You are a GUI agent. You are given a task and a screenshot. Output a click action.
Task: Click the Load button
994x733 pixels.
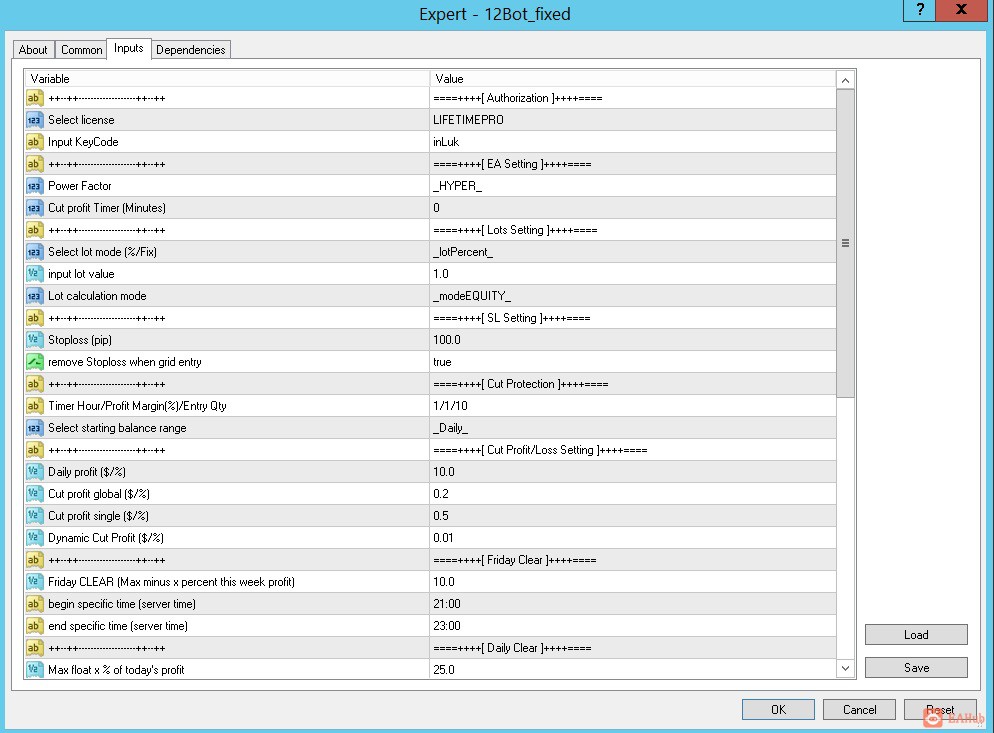click(916, 635)
